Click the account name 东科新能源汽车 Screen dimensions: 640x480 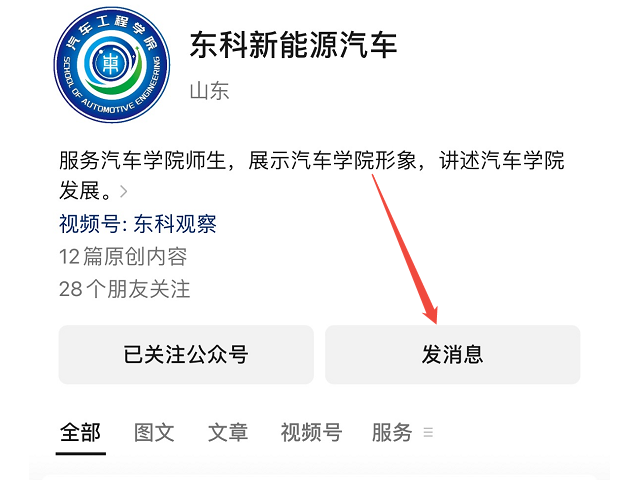[x=293, y=45]
